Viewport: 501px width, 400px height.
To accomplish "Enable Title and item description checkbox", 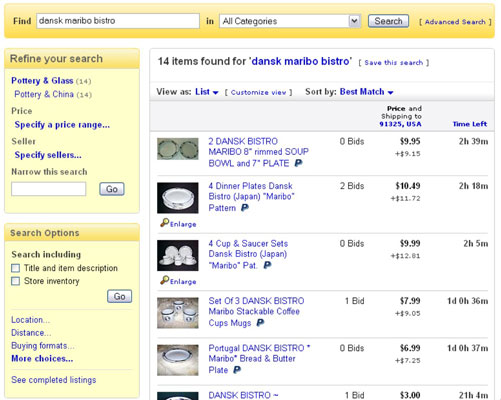I will (x=15, y=268).
